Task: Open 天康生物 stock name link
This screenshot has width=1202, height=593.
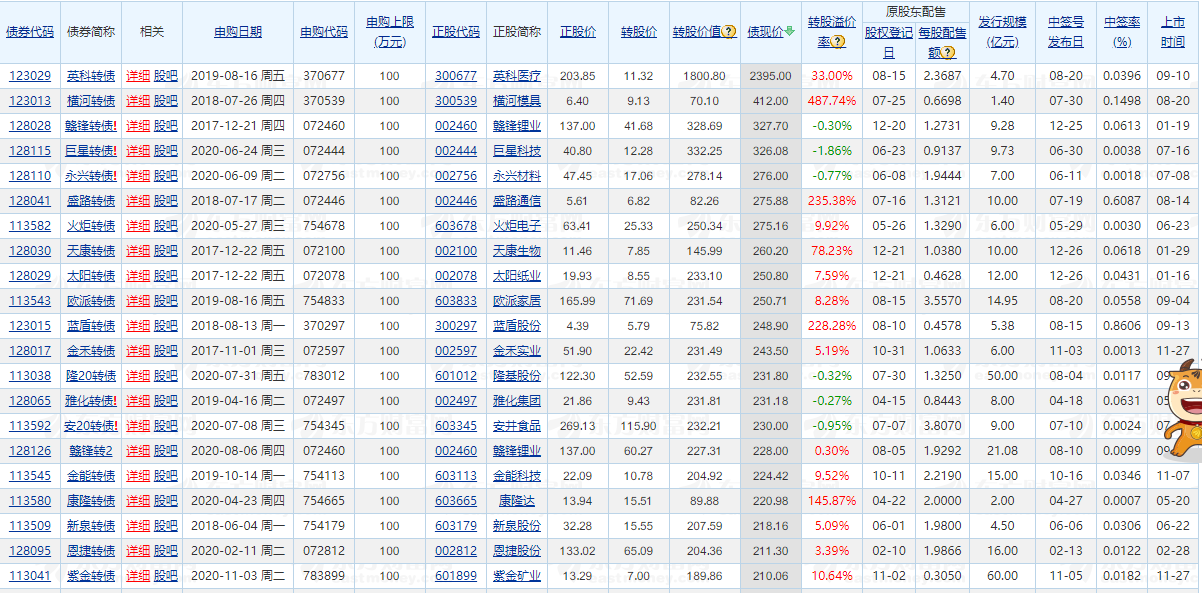Action: [x=517, y=251]
